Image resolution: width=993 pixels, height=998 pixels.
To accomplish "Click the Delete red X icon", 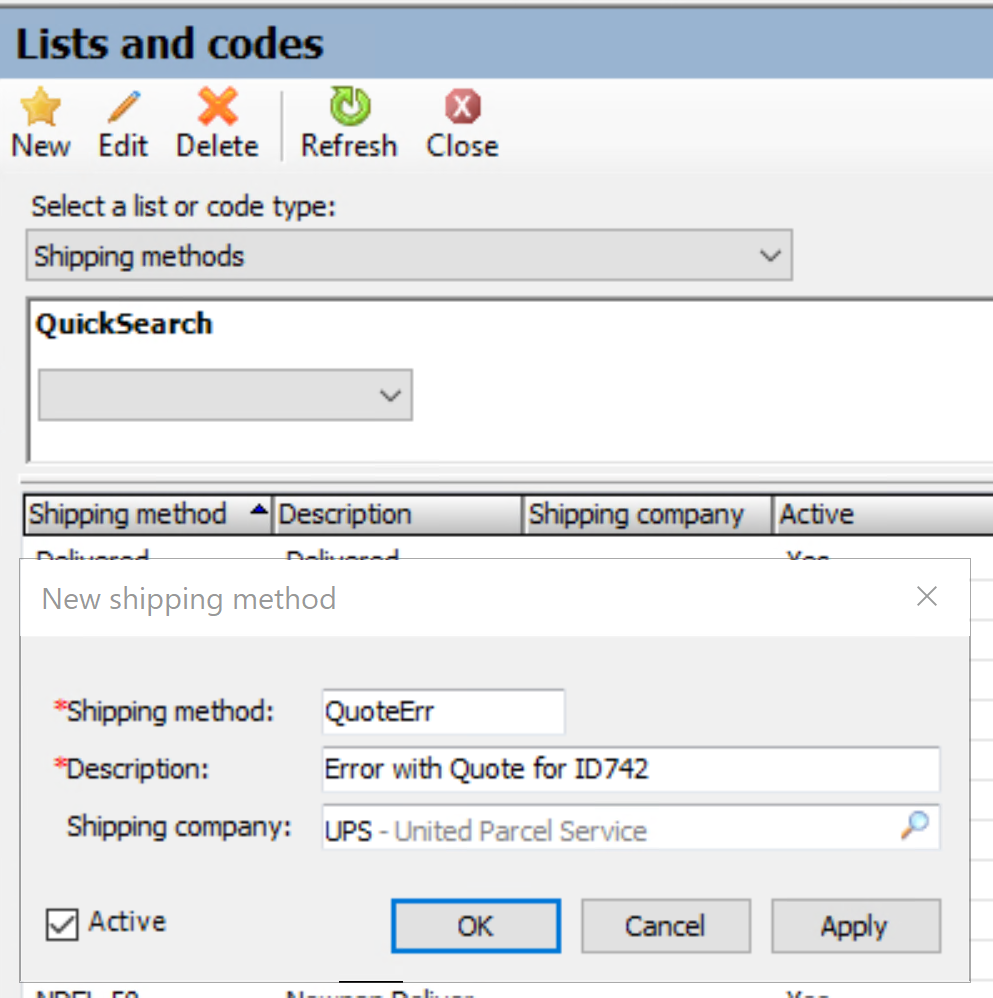I will point(218,106).
